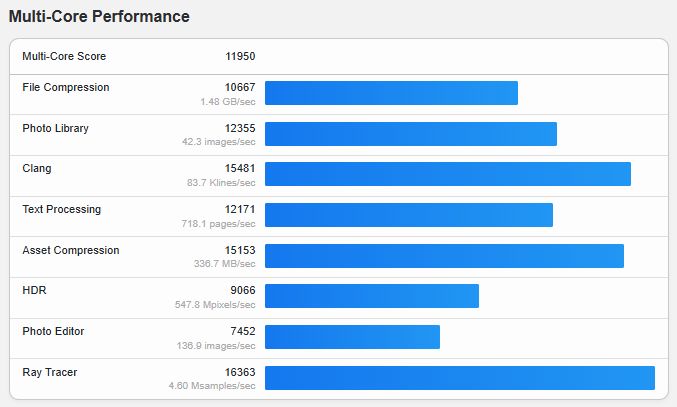
Task: Click the Photo Editor label
Action: click(x=53, y=331)
